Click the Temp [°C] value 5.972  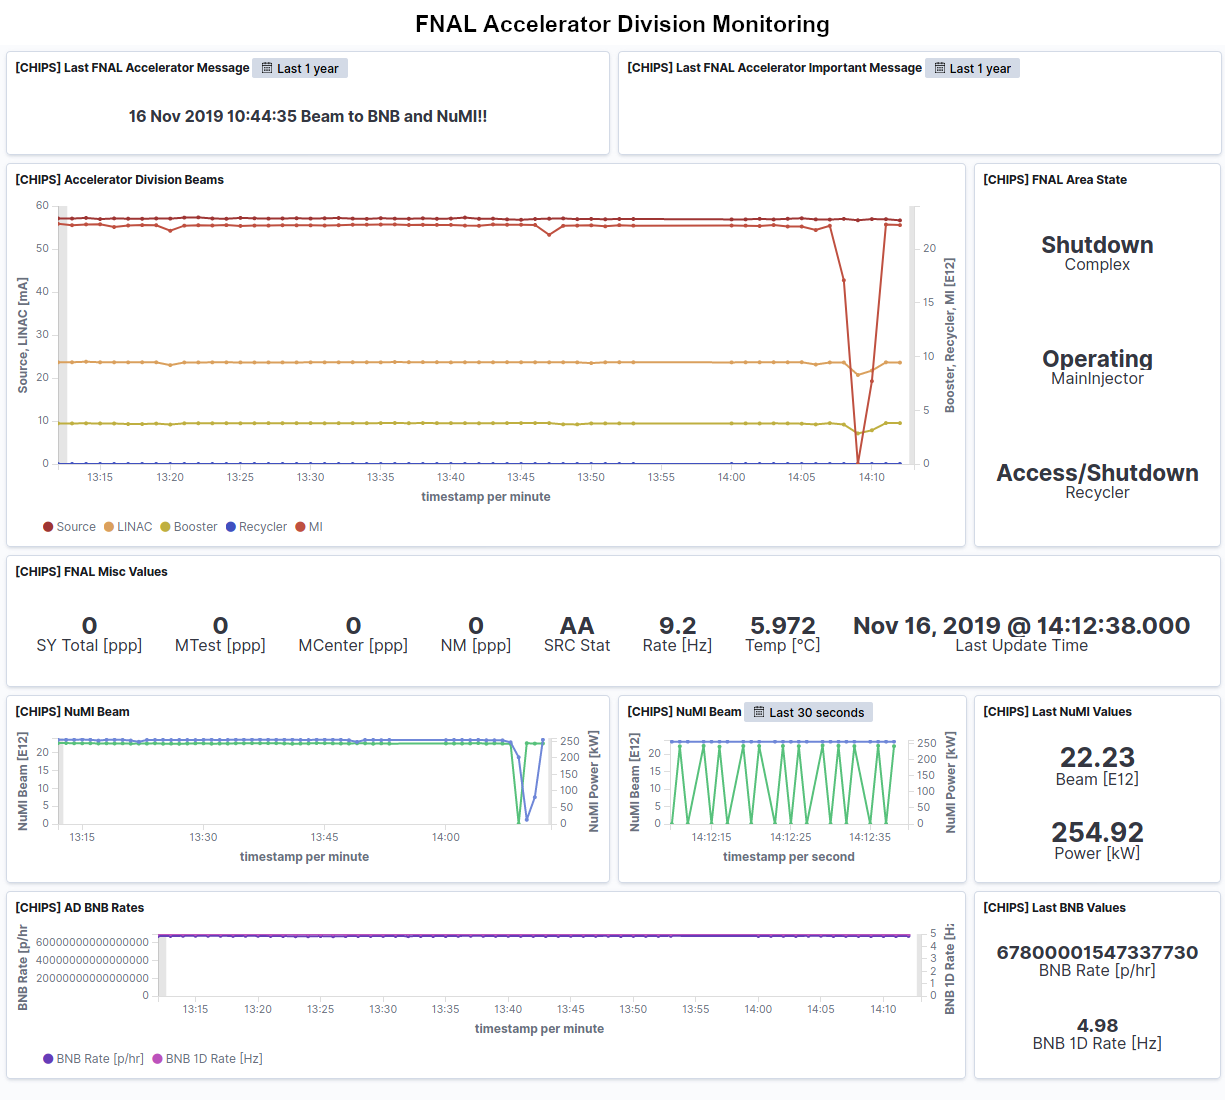[783, 626]
